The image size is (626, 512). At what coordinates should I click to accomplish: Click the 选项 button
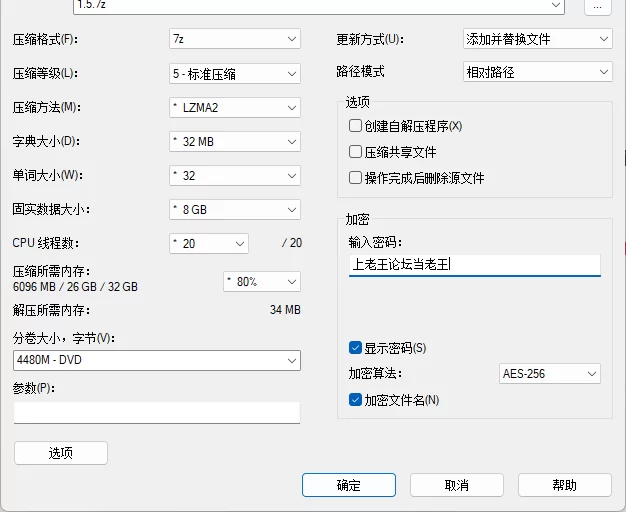[61, 453]
